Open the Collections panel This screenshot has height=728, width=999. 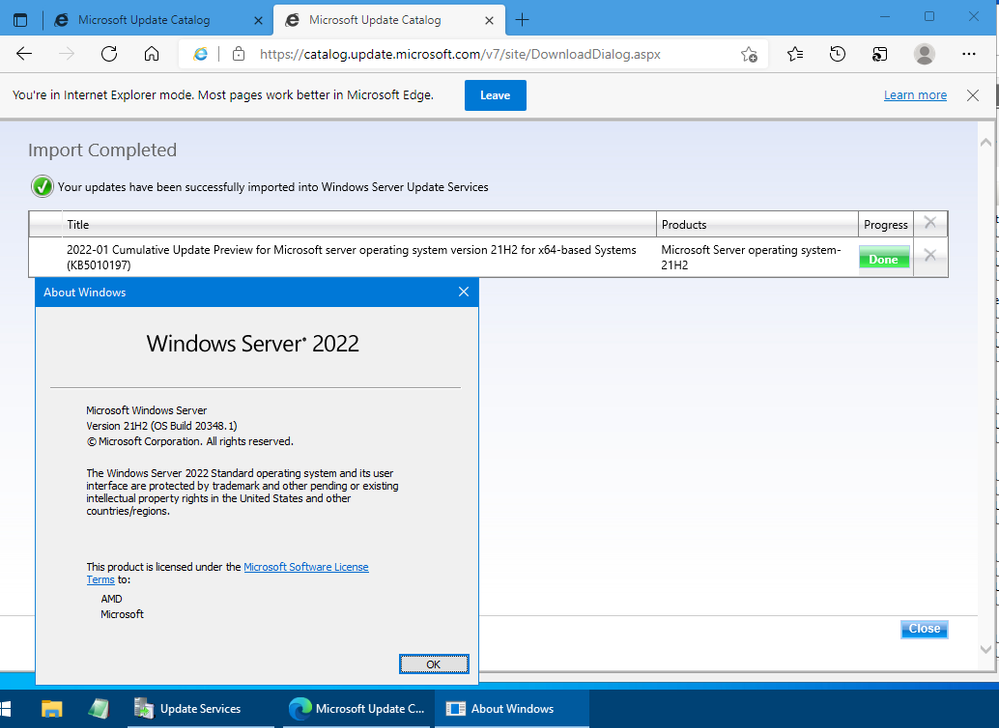(x=880, y=54)
